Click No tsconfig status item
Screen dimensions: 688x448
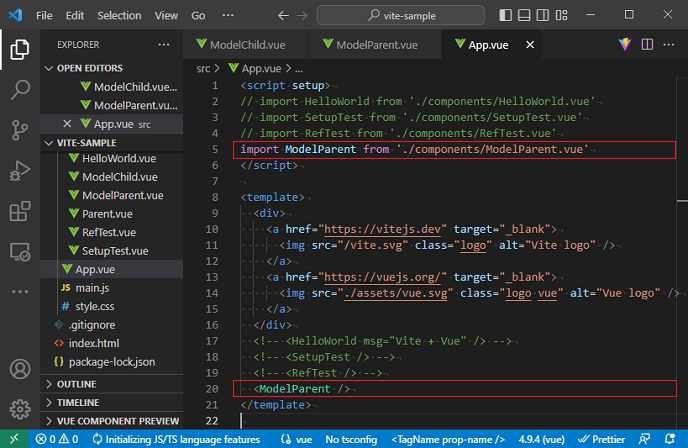[x=351, y=439]
